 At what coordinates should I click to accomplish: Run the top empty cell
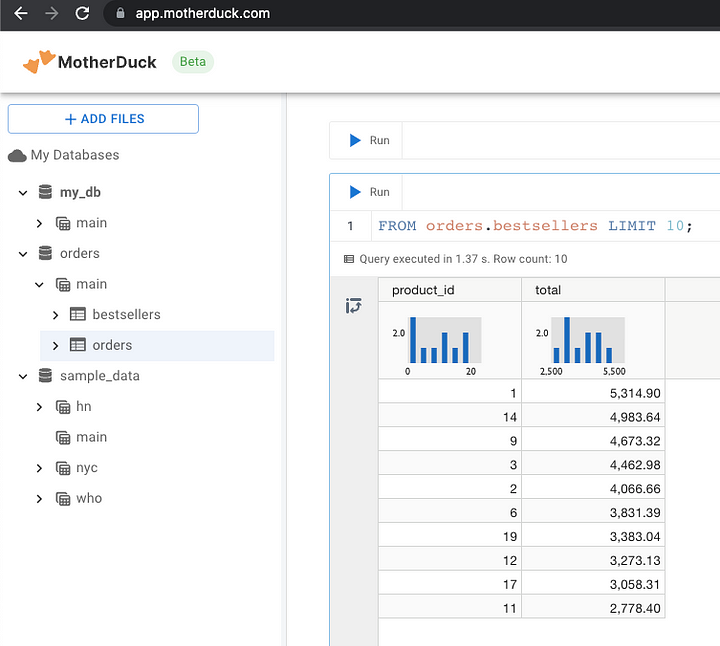click(367, 141)
